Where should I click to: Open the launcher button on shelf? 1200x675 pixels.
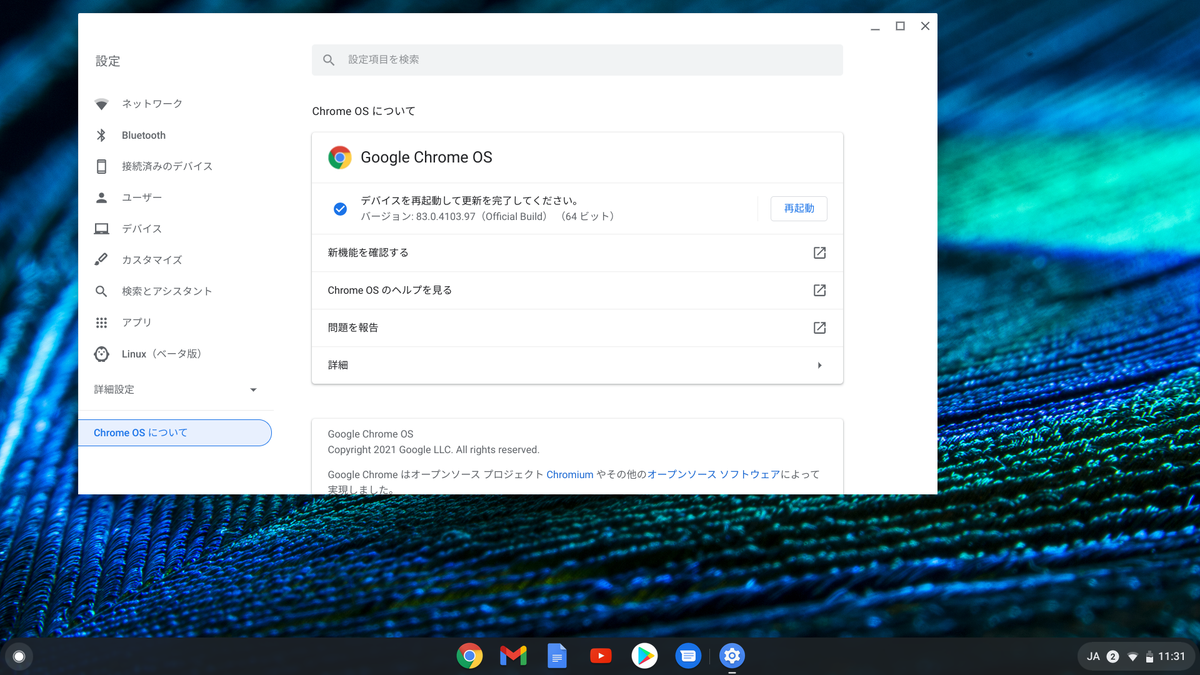tap(18, 656)
